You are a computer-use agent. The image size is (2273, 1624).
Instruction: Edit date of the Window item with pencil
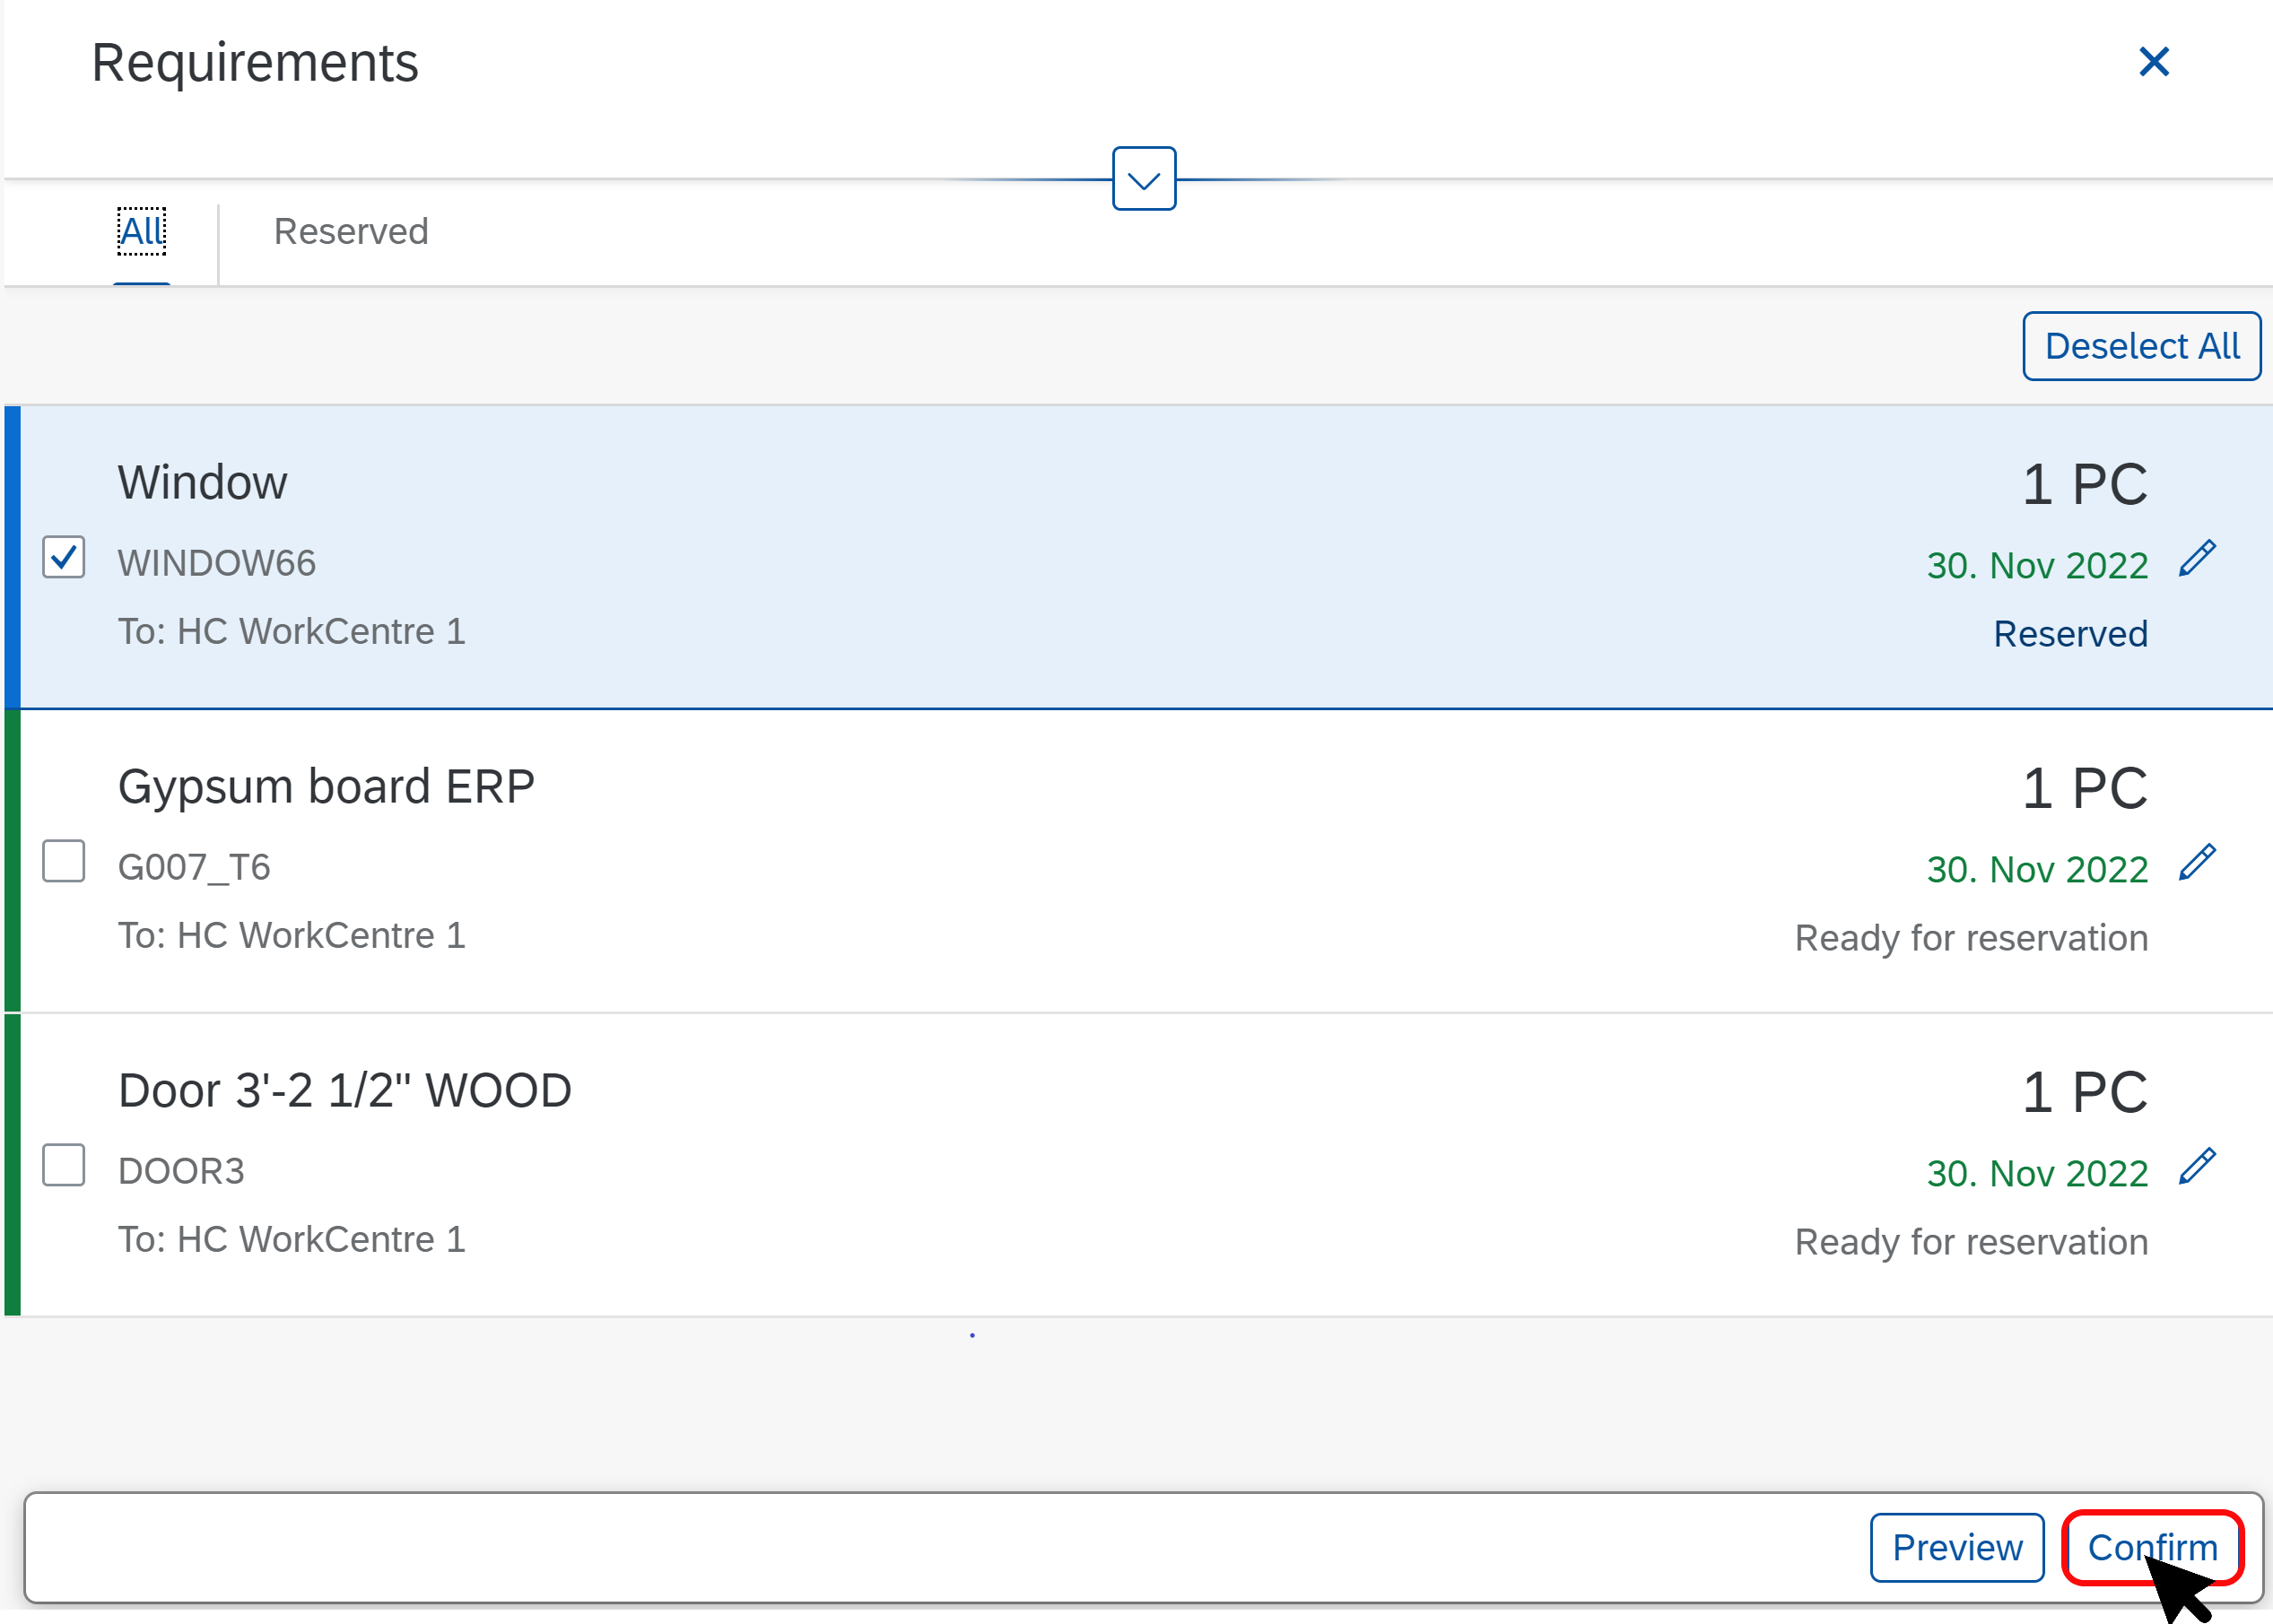pos(2198,558)
